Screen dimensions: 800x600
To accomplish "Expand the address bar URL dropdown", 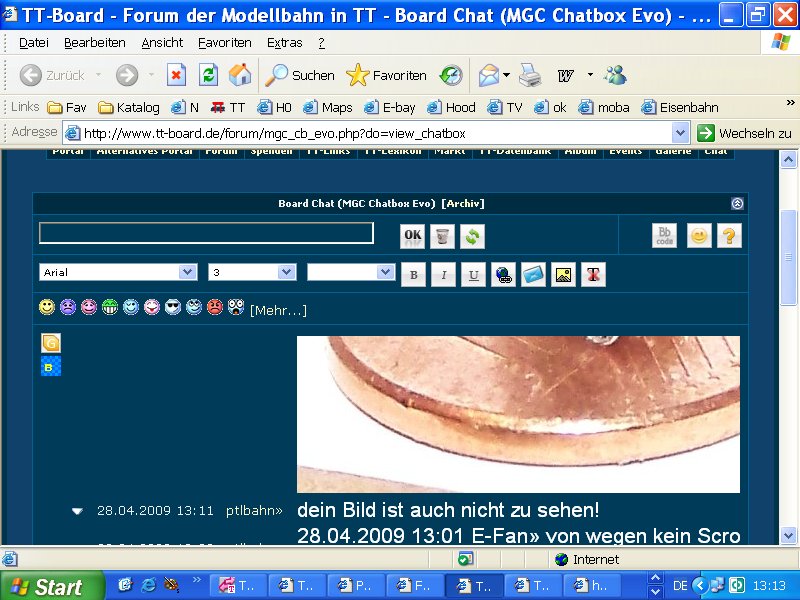I will click(680, 133).
